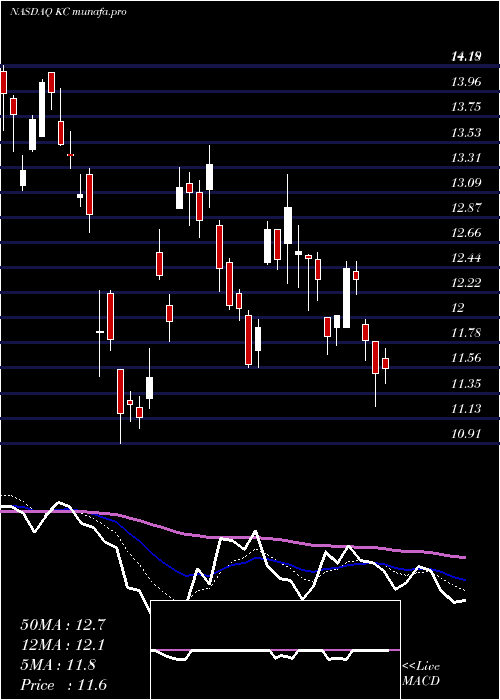Viewport: 500px width, 700px height.
Task: Click the <<Live MACD label
Action: tap(421, 674)
